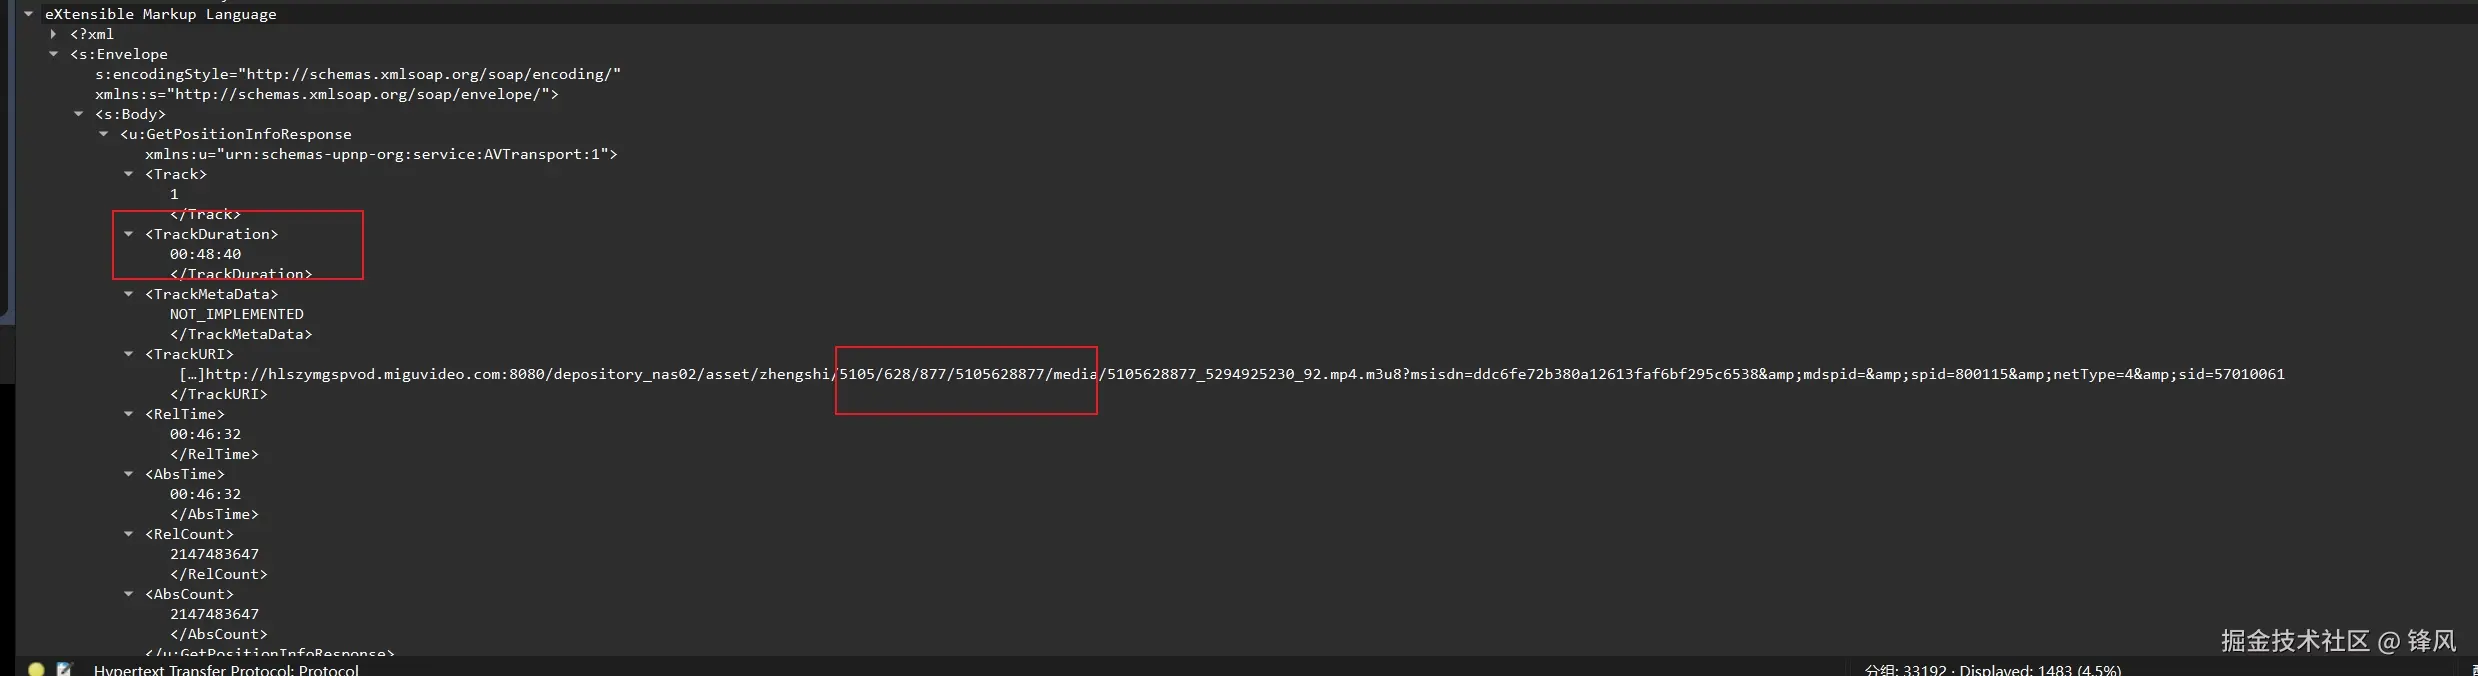This screenshot has width=2478, height=676.
Task: Collapse the TrackURI element arrow
Action: (129, 354)
